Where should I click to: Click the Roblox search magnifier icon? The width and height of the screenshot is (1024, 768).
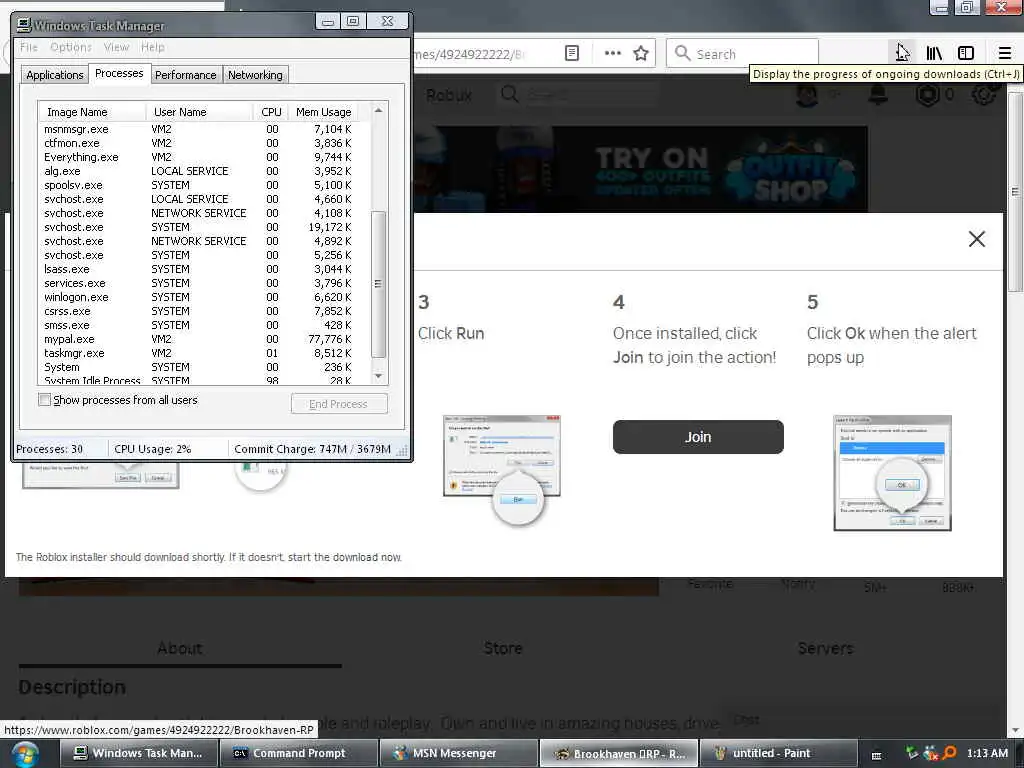pos(509,95)
